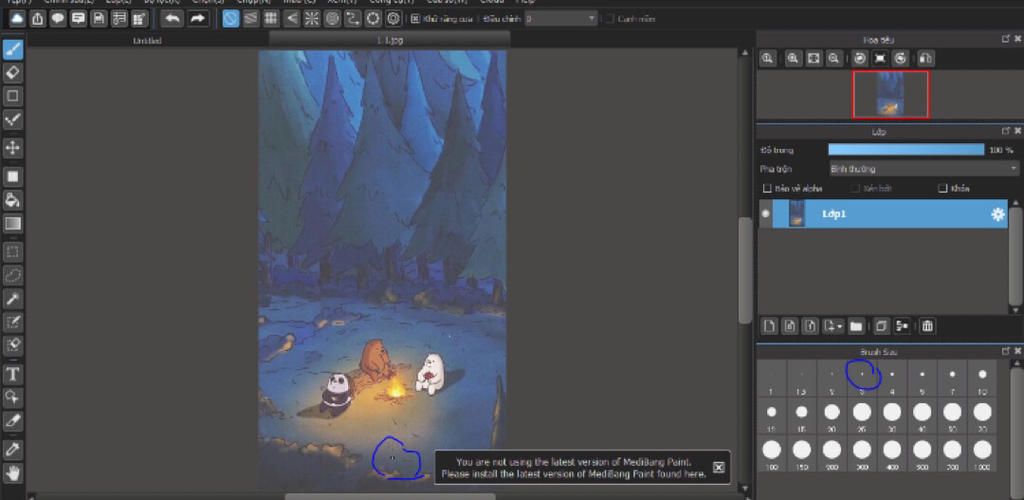Enable the parallel lines snap guide
This screenshot has height=500, width=1024.
pyautogui.click(x=251, y=19)
